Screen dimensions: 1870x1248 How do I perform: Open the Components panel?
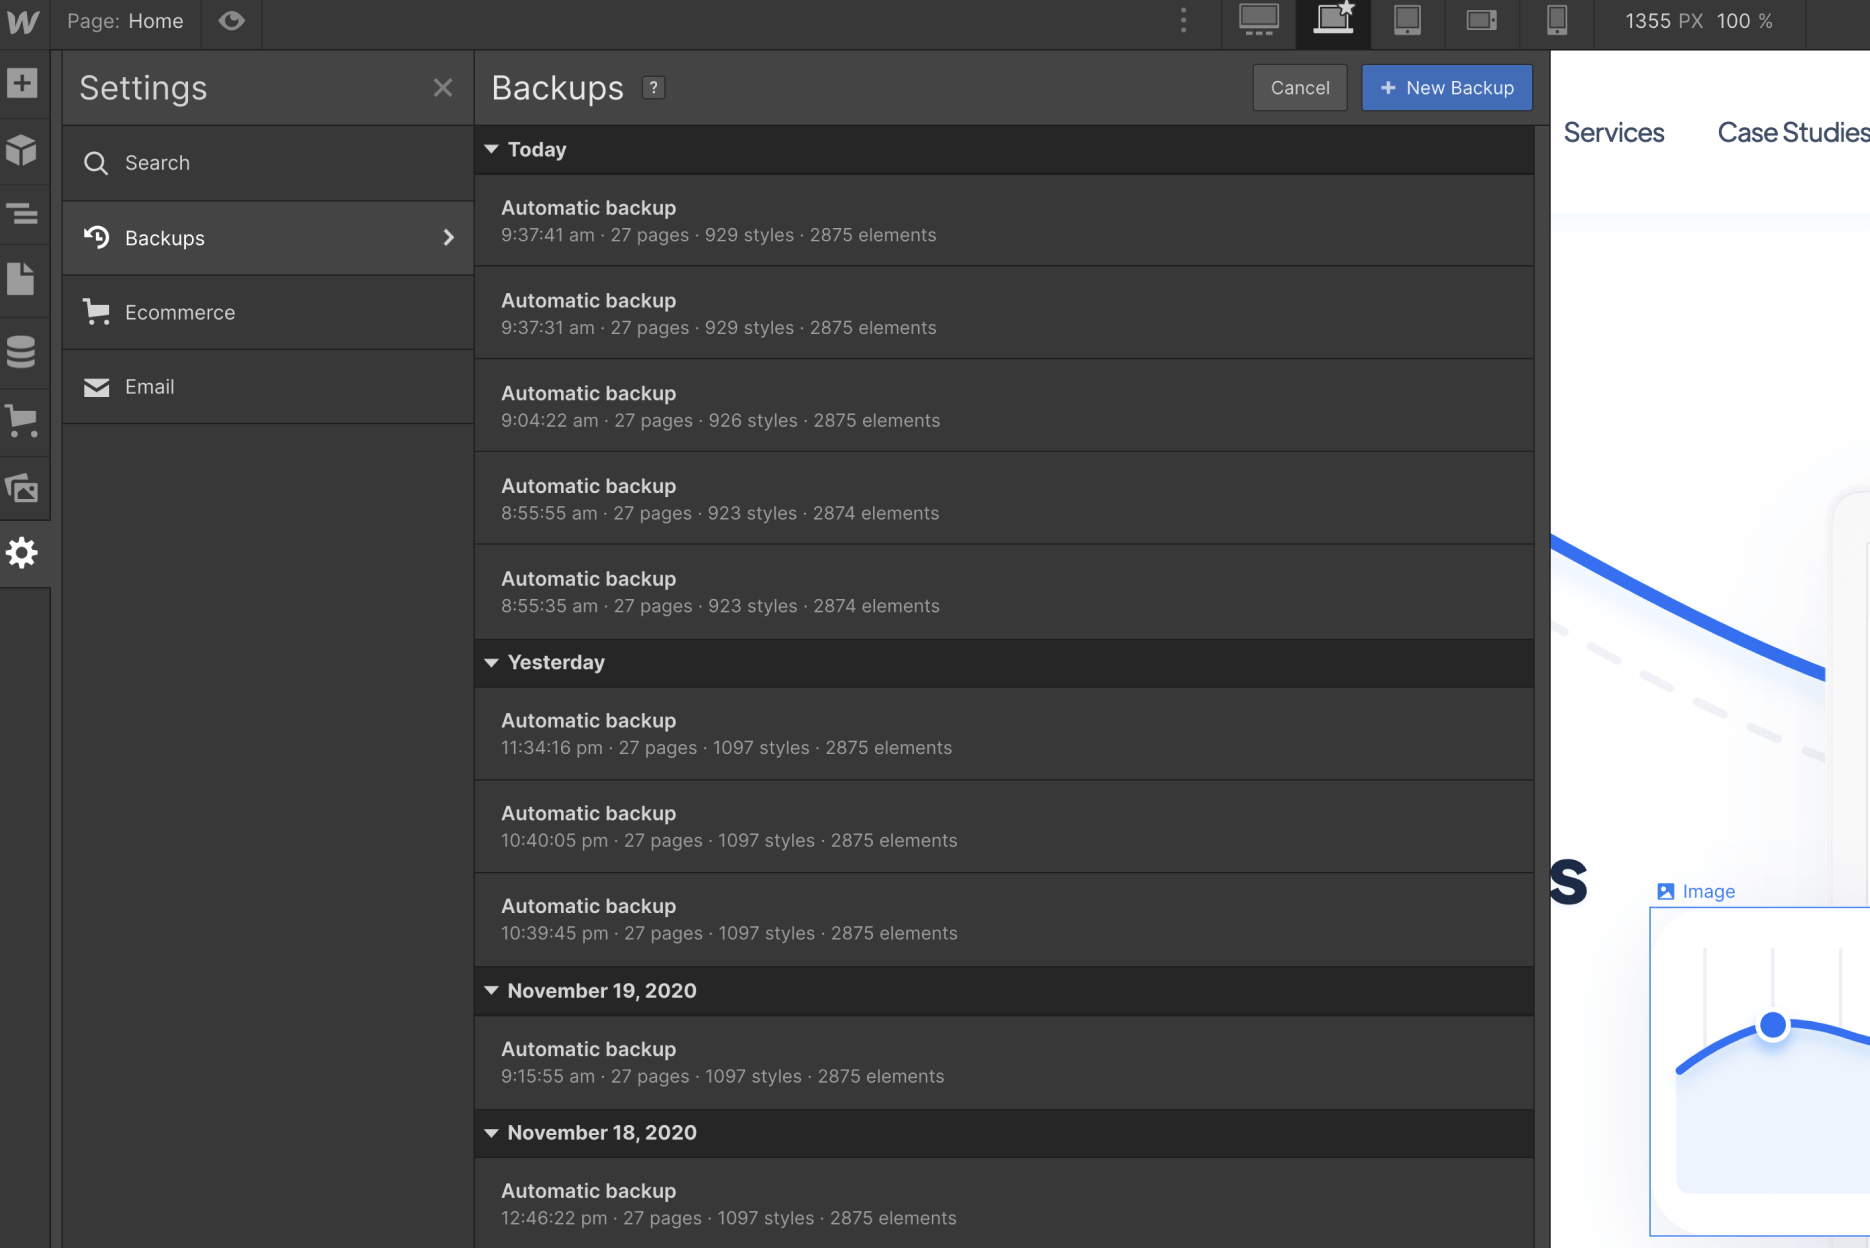pos(22,151)
